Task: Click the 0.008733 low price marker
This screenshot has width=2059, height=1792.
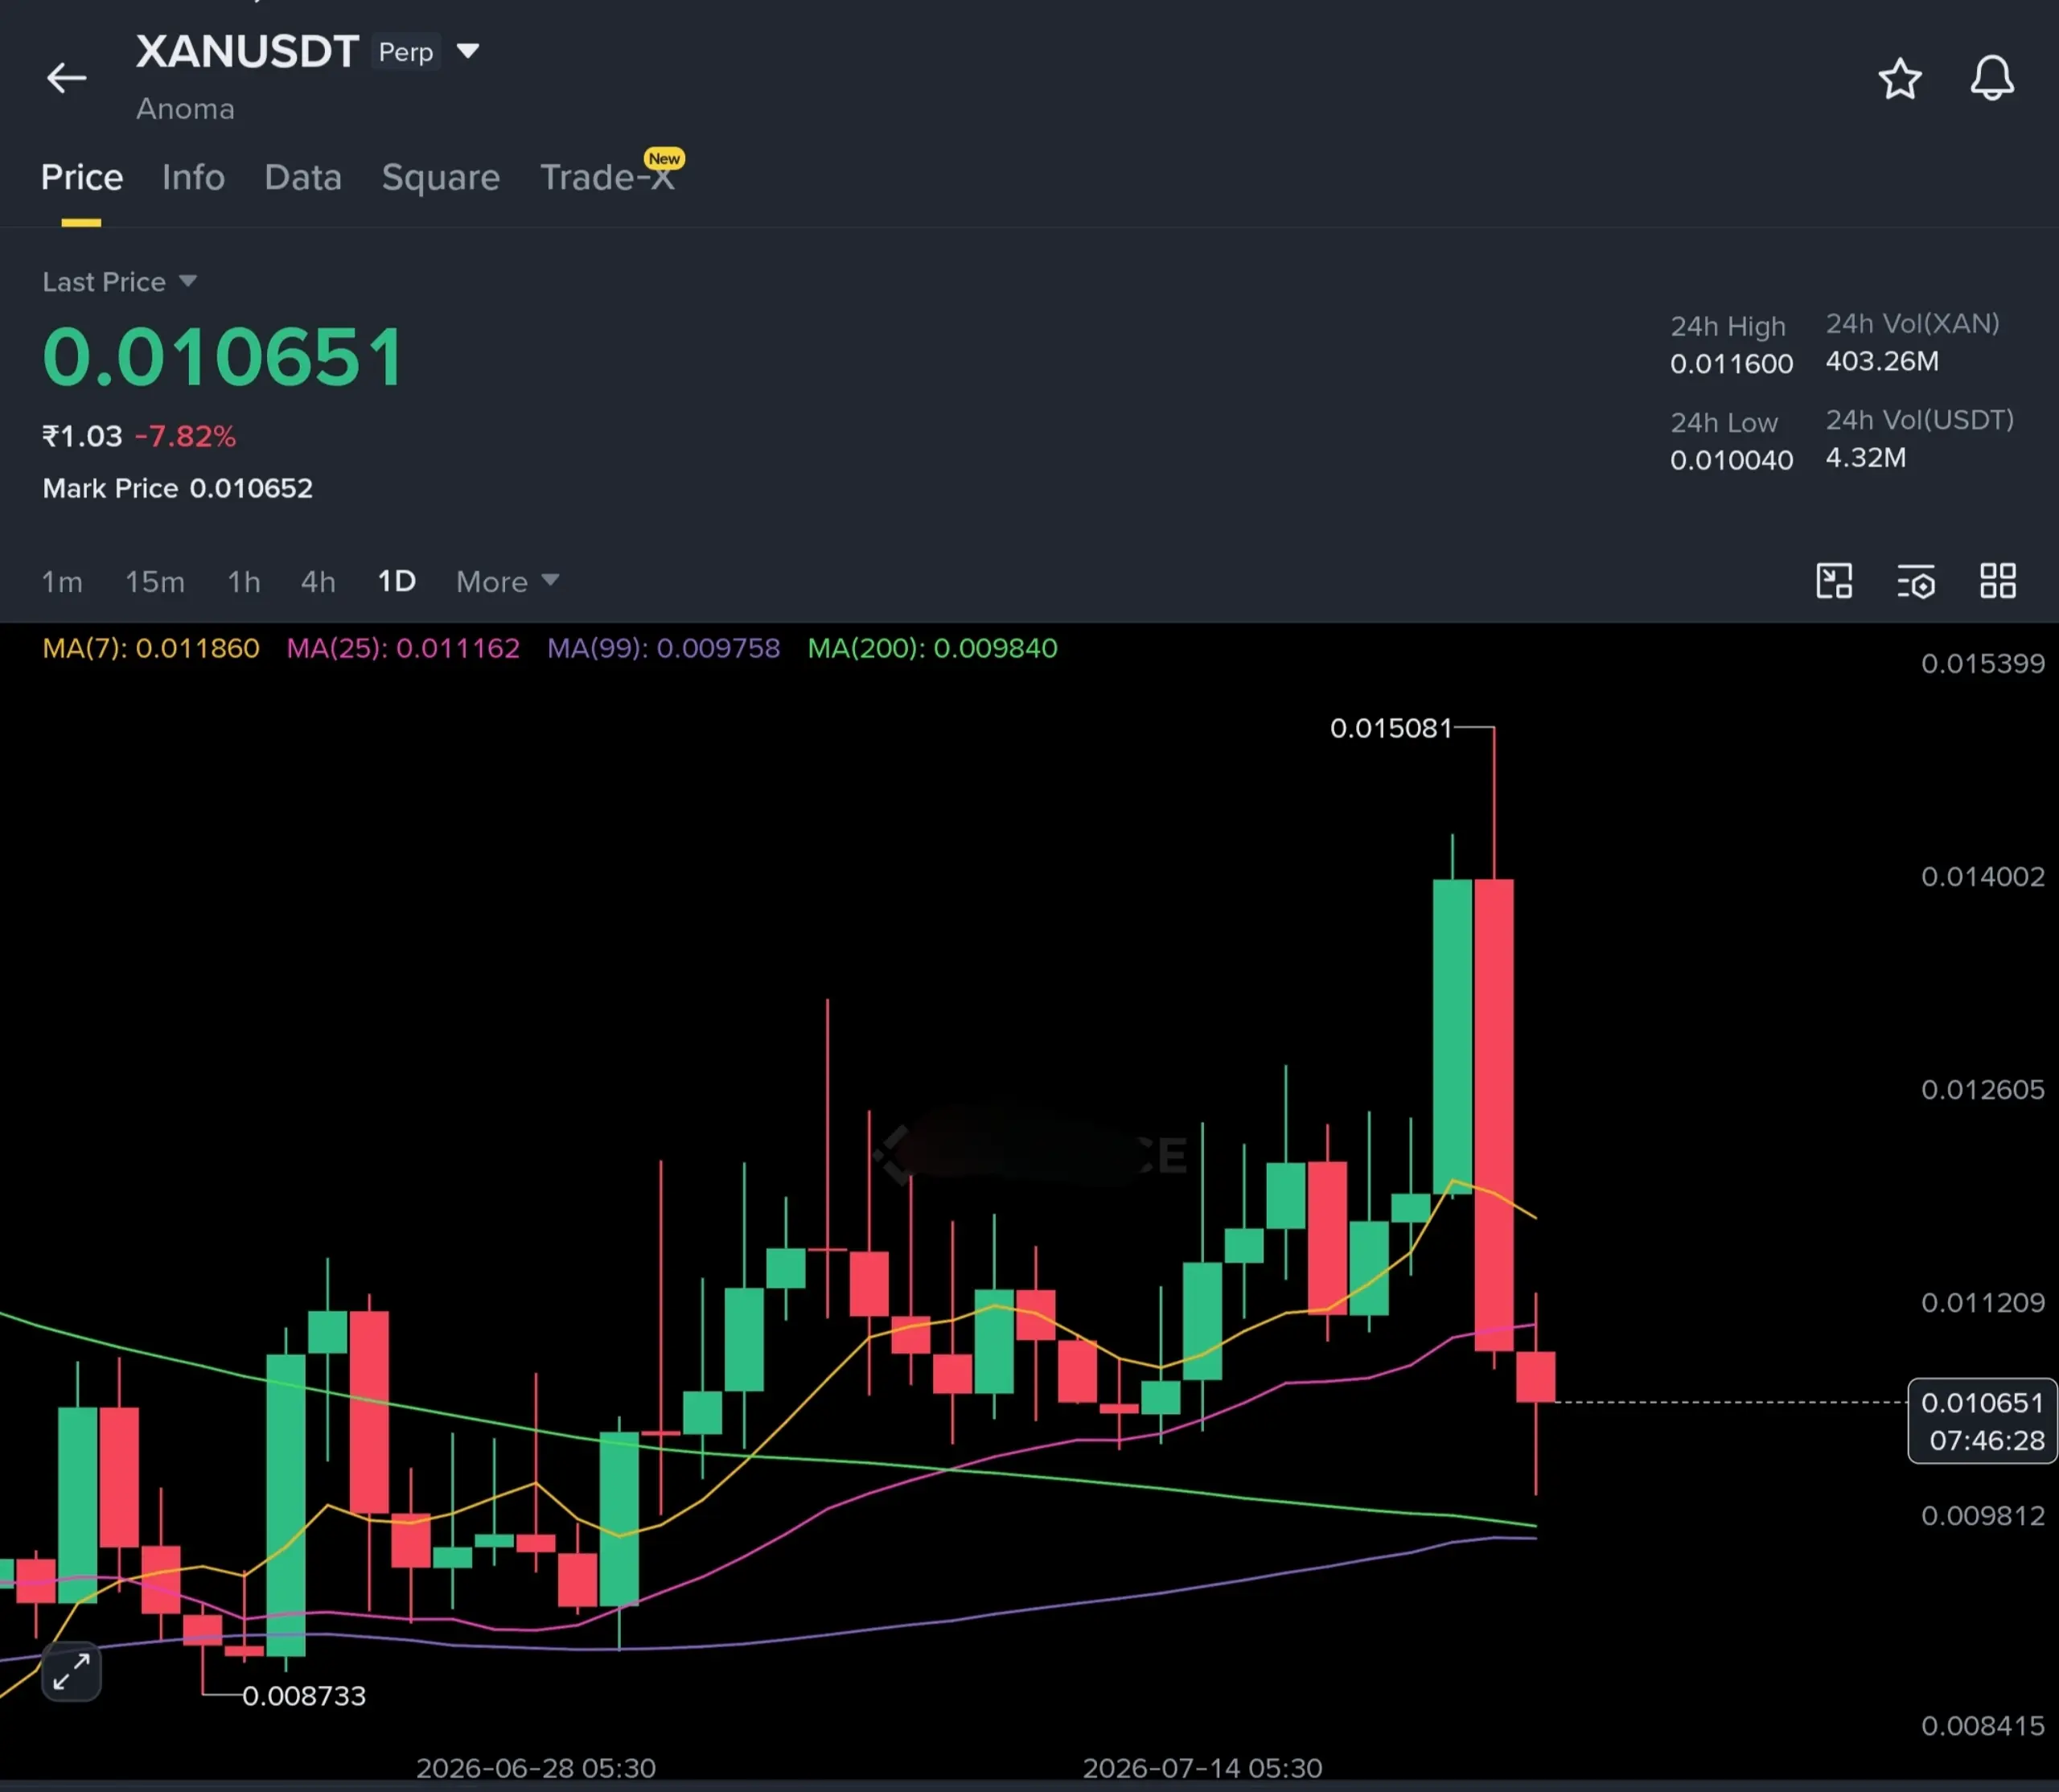Action: tap(304, 1696)
